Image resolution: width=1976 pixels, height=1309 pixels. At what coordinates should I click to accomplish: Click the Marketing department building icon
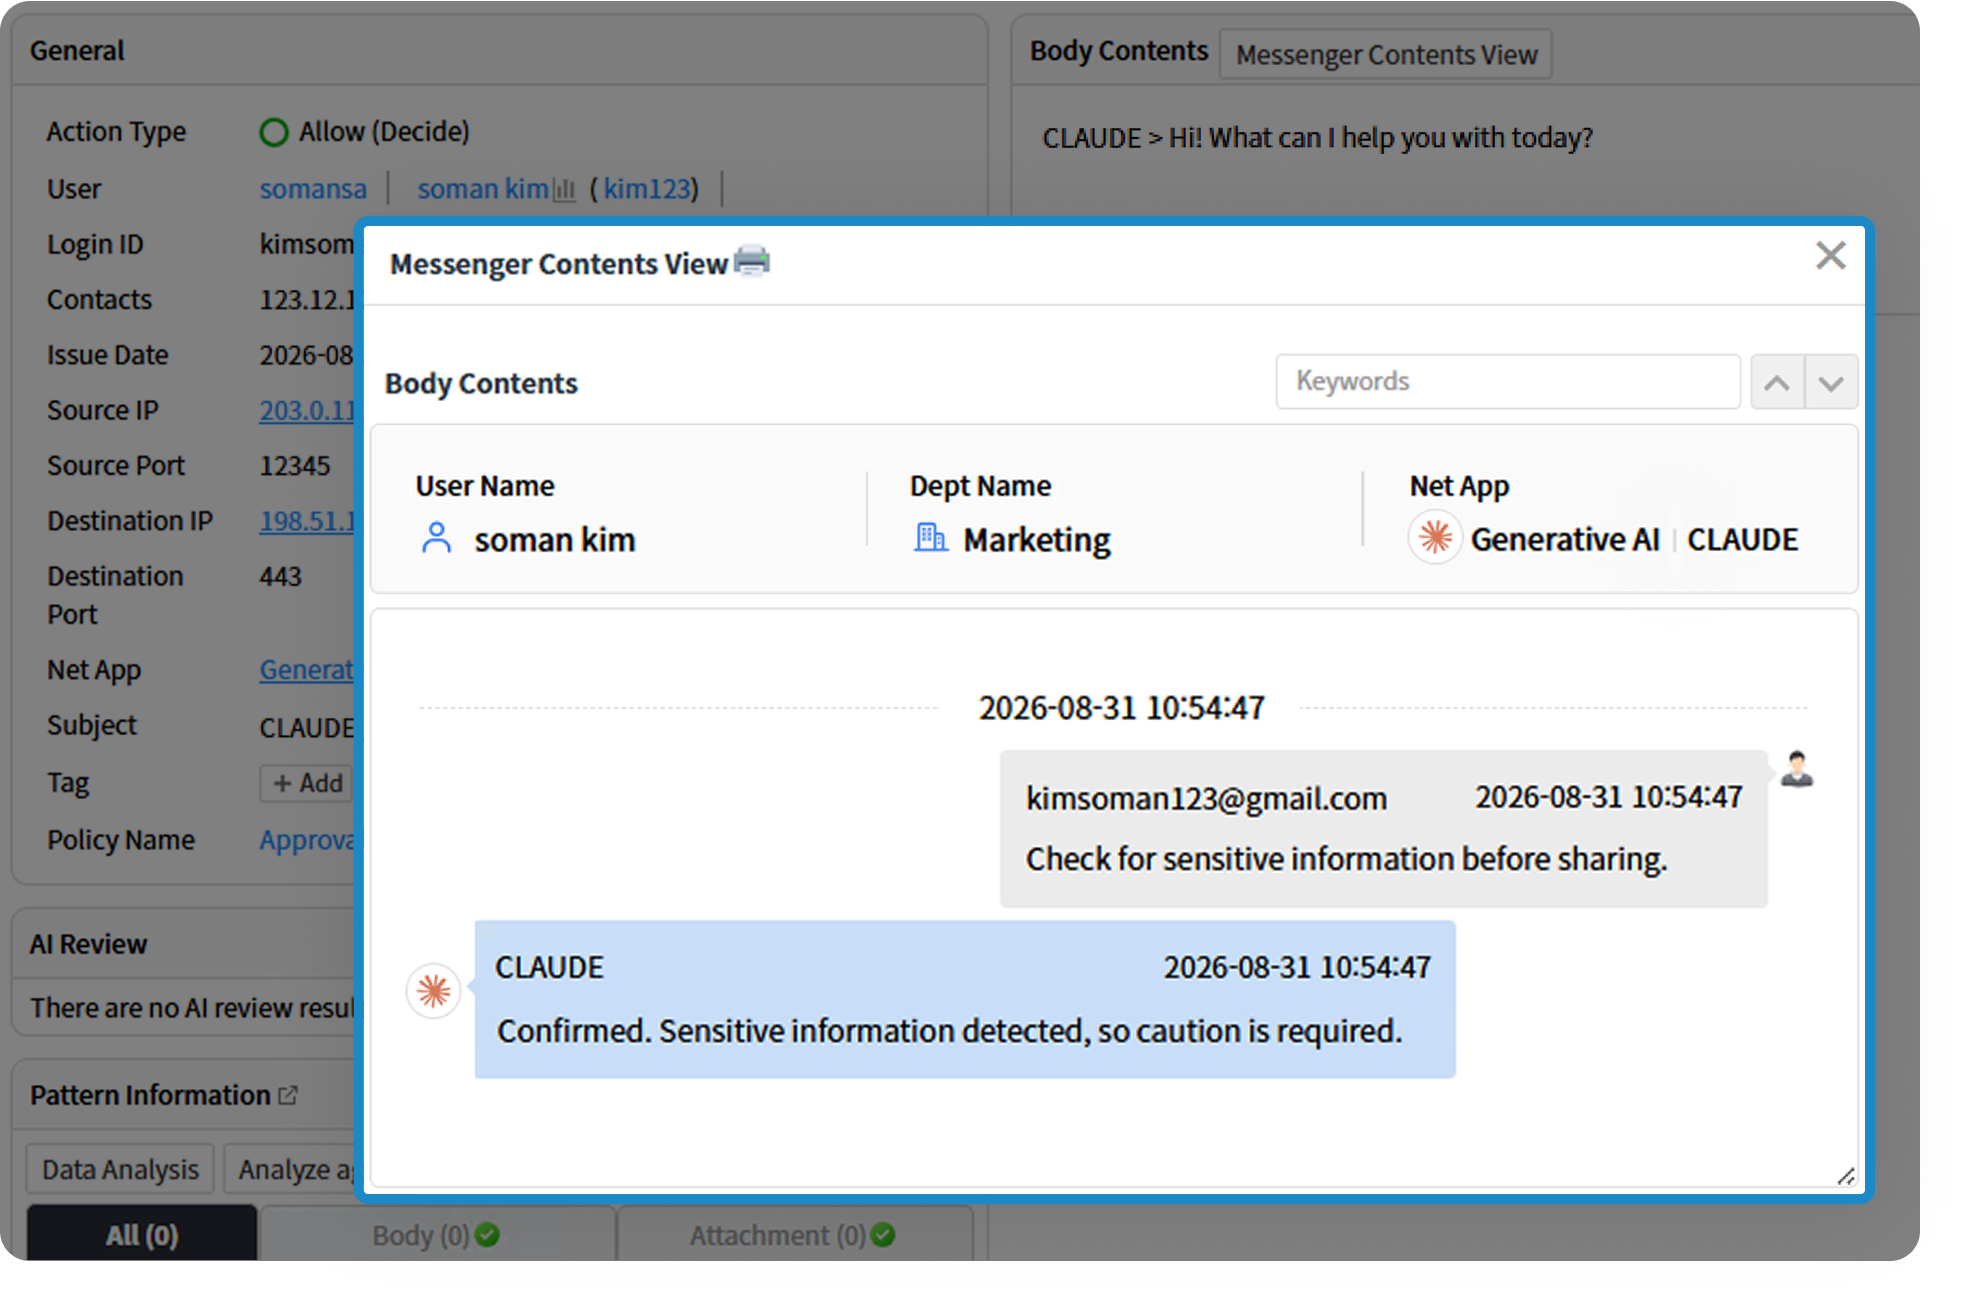click(930, 538)
